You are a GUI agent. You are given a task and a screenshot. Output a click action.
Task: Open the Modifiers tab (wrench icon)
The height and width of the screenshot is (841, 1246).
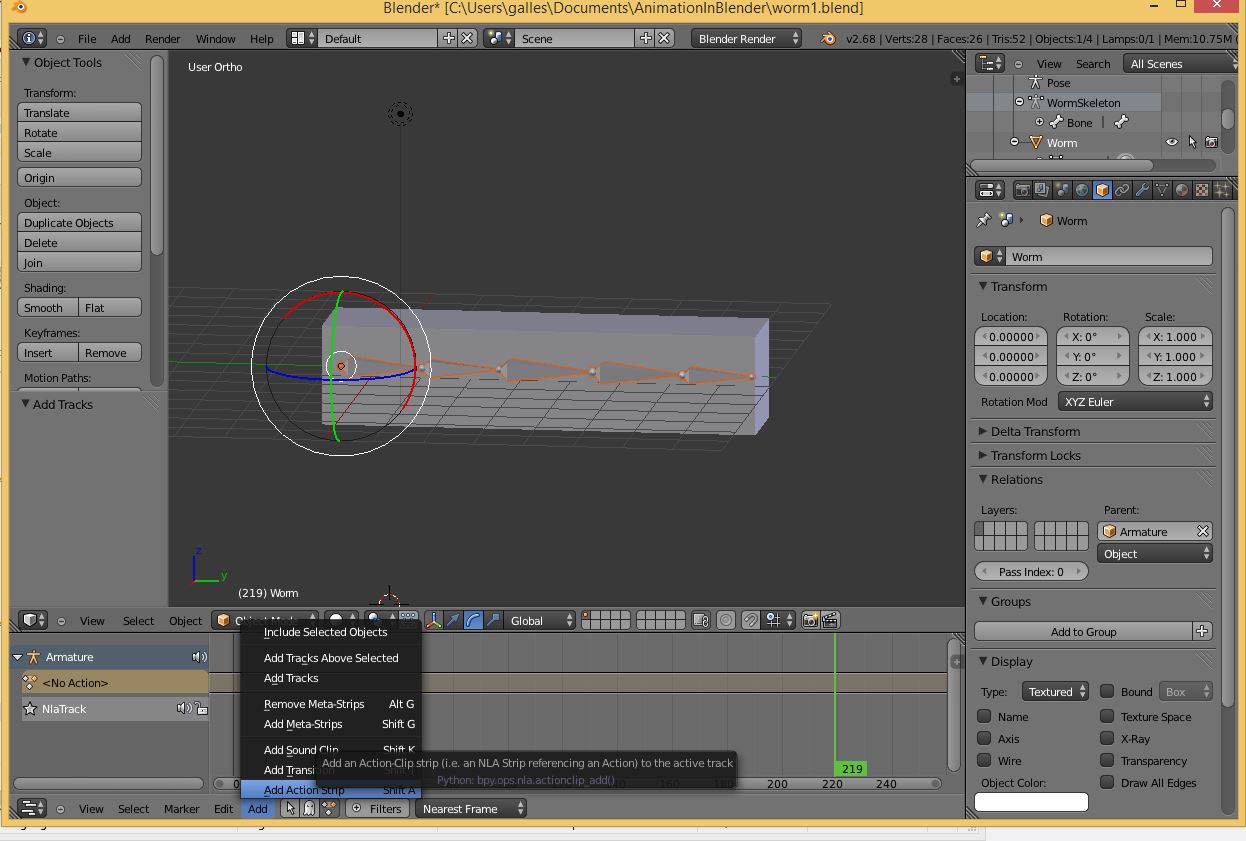pos(1142,190)
